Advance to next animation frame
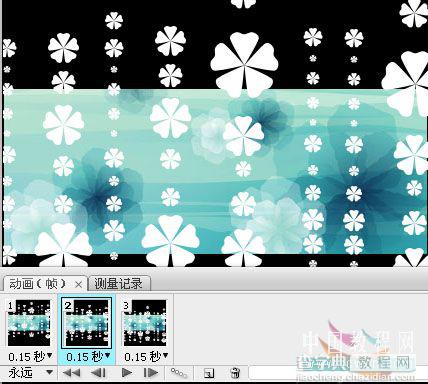 pos(151,372)
